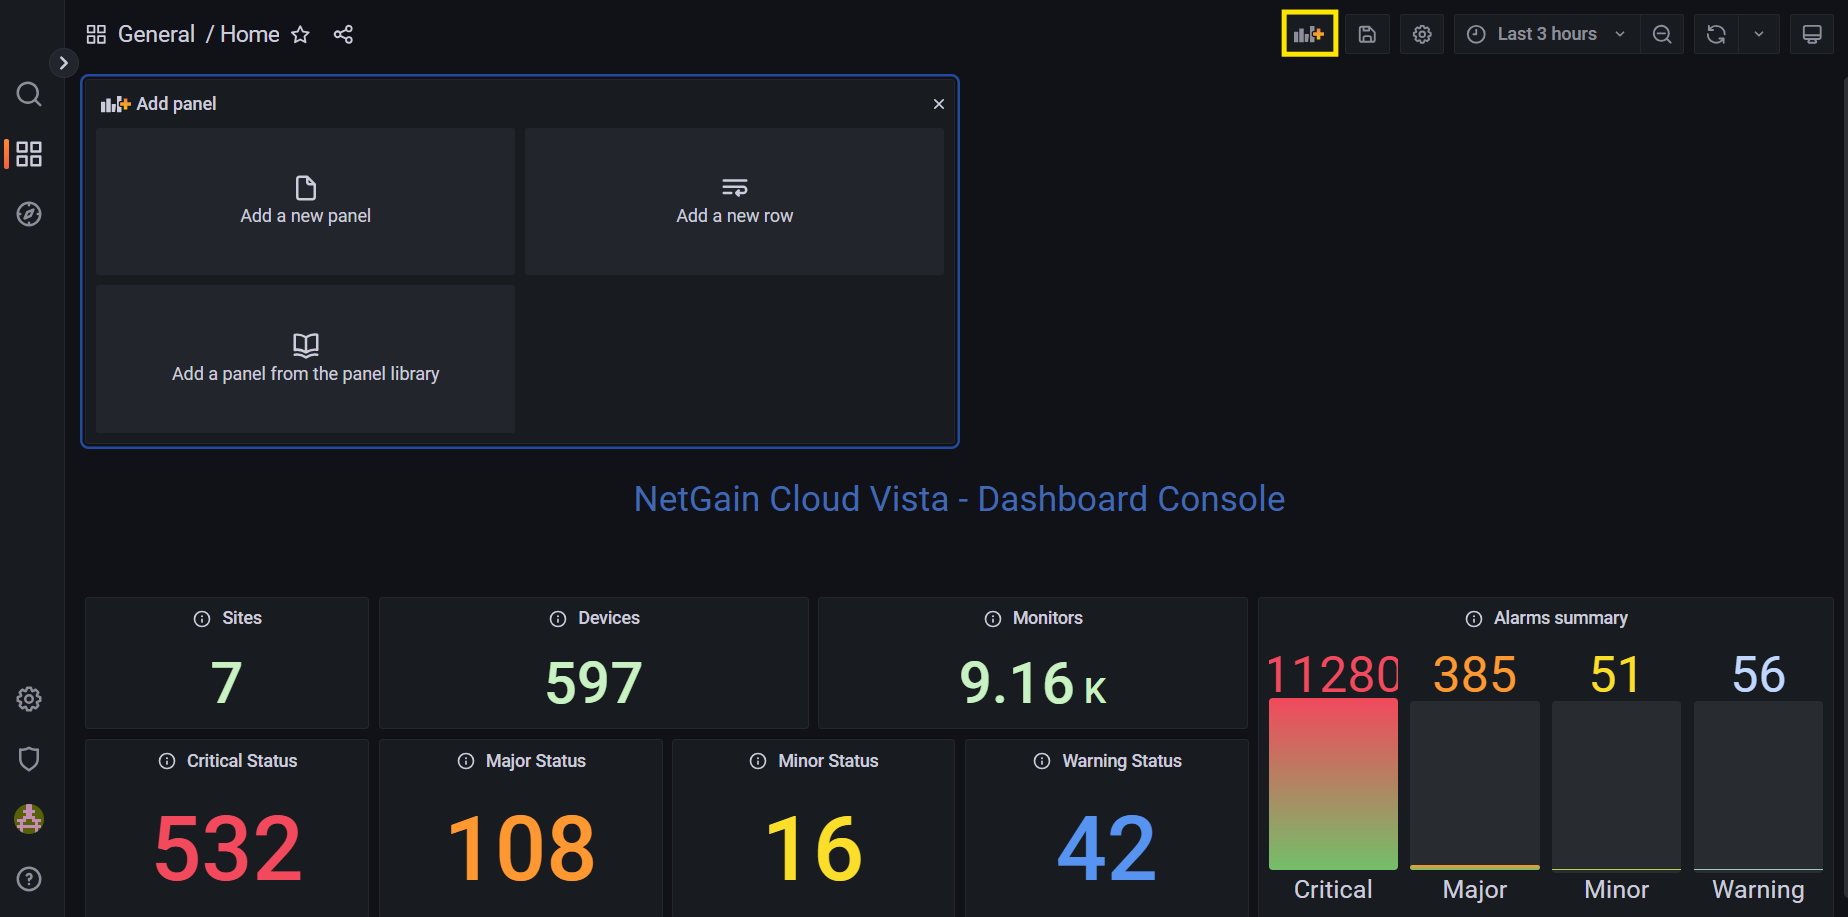Click the Home breadcrumb title
This screenshot has width=1848, height=917.
(x=250, y=34)
